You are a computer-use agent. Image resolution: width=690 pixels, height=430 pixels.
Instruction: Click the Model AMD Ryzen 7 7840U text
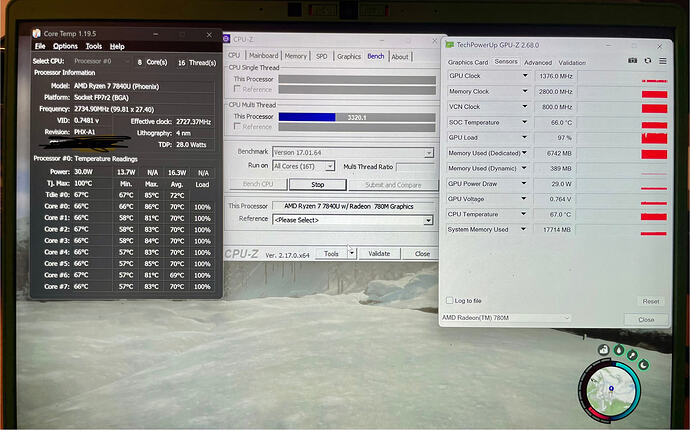click(117, 86)
